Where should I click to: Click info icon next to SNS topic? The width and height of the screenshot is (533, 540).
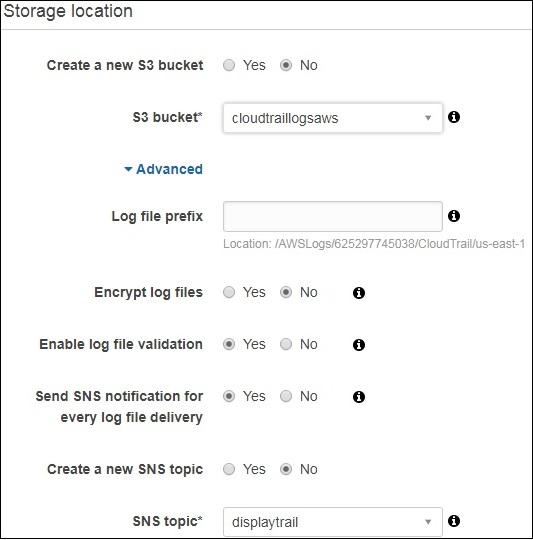(454, 521)
